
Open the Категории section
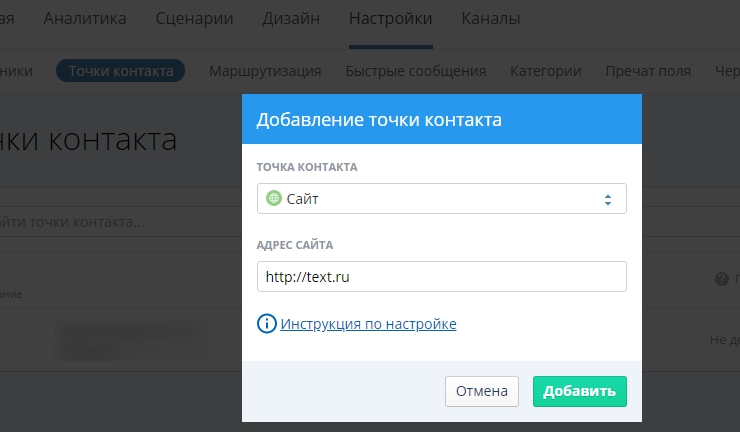point(545,71)
